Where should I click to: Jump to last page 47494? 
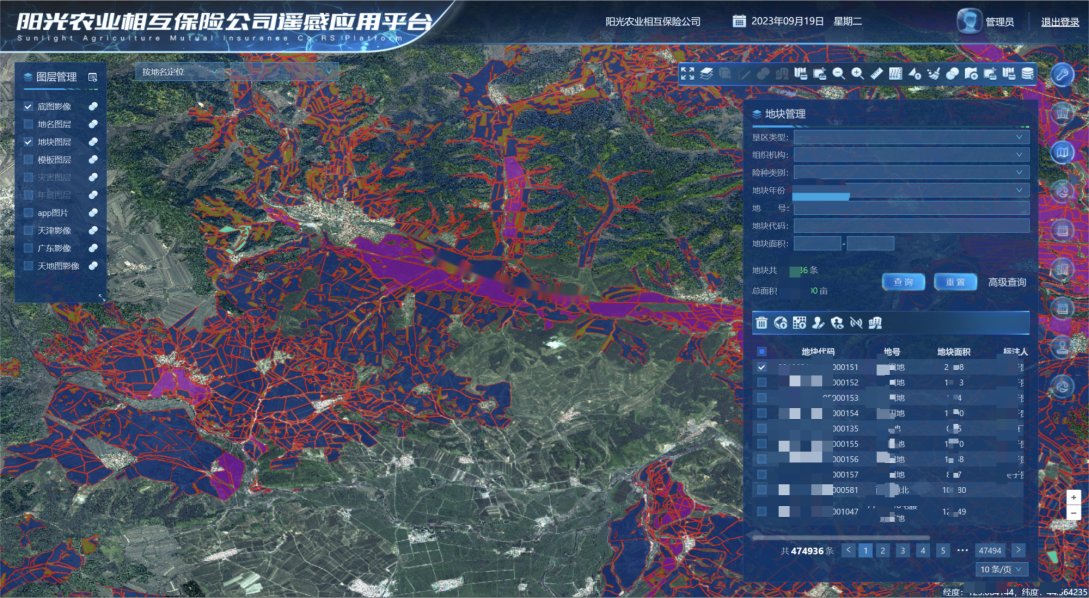[990, 550]
